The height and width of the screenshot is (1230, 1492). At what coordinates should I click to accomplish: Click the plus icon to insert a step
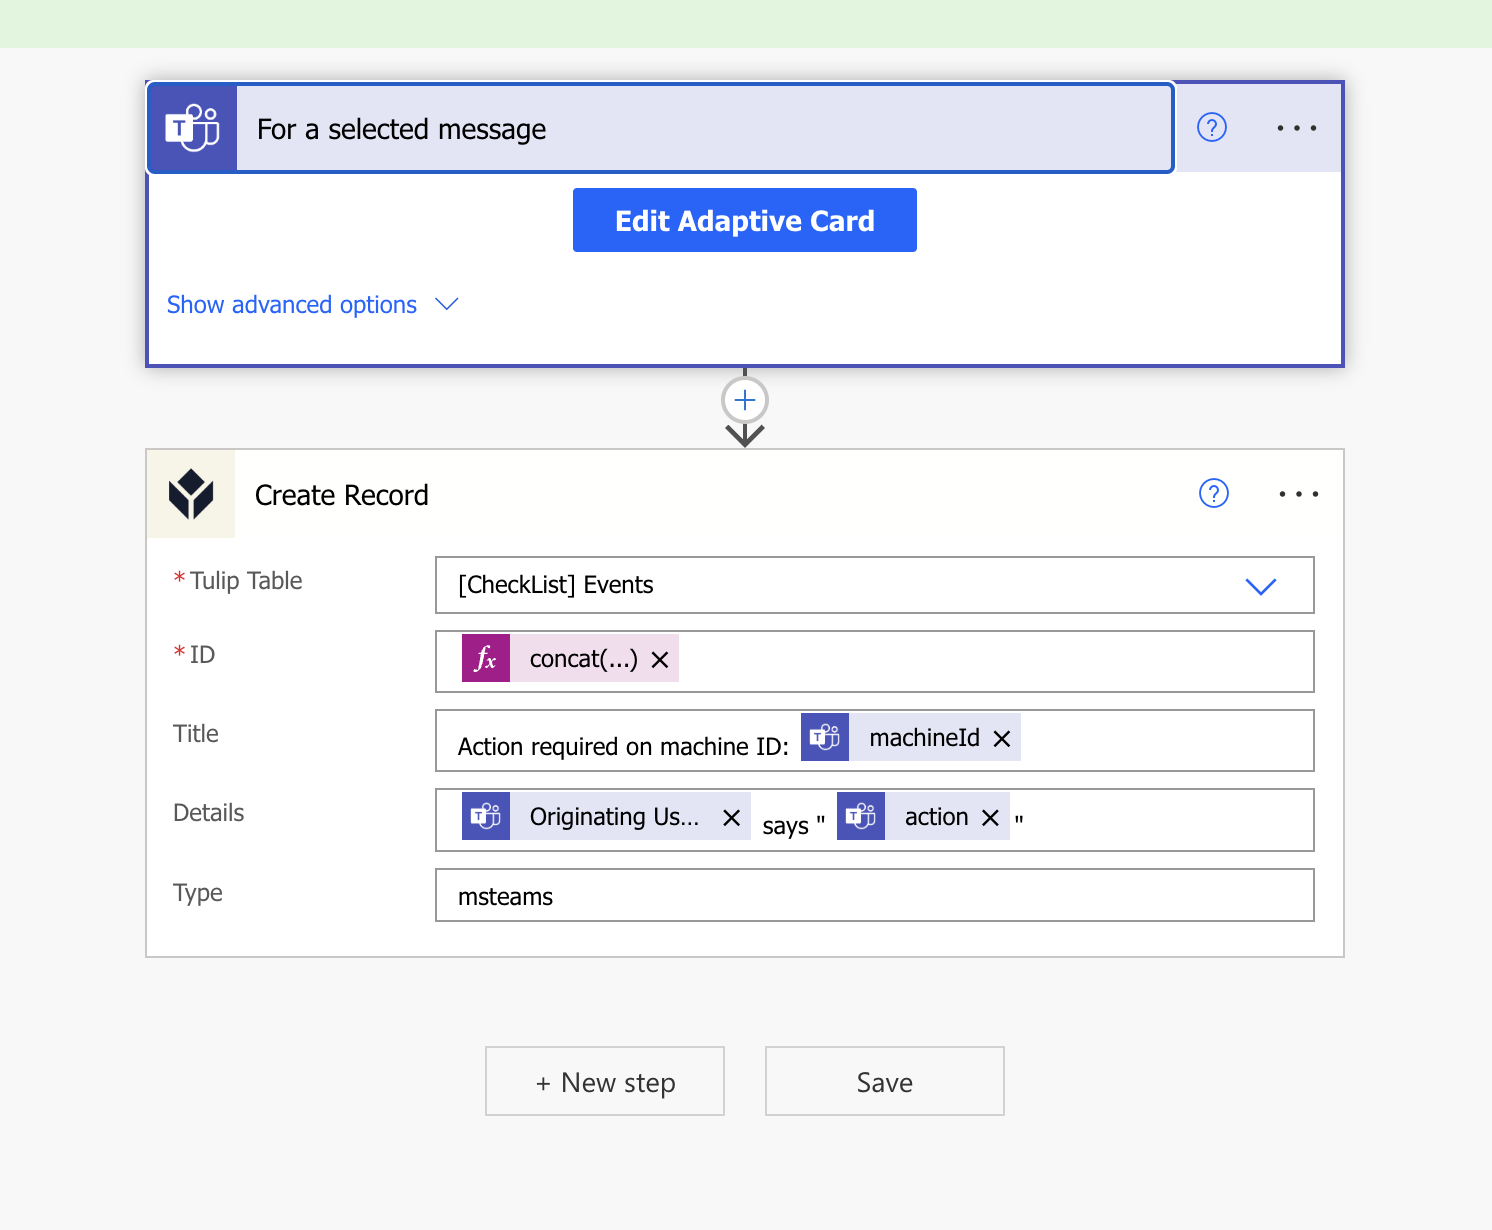click(744, 399)
